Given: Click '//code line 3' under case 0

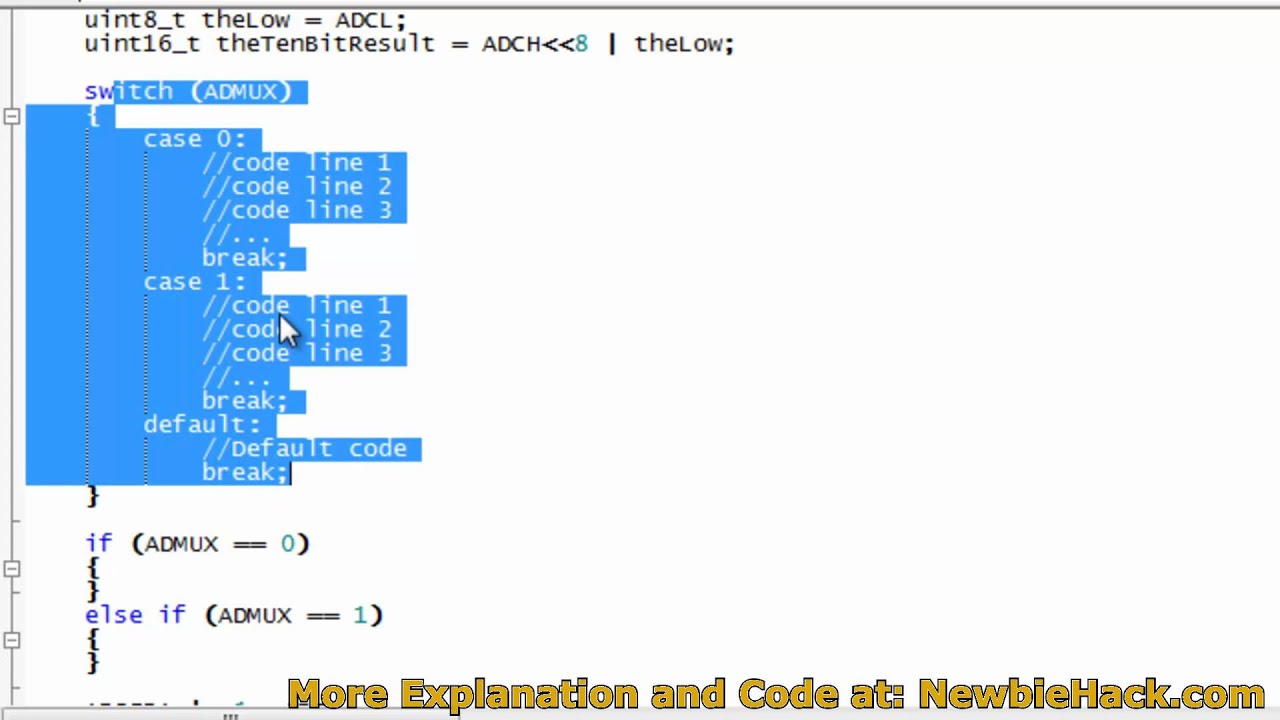Looking at the screenshot, I should (x=296, y=211).
